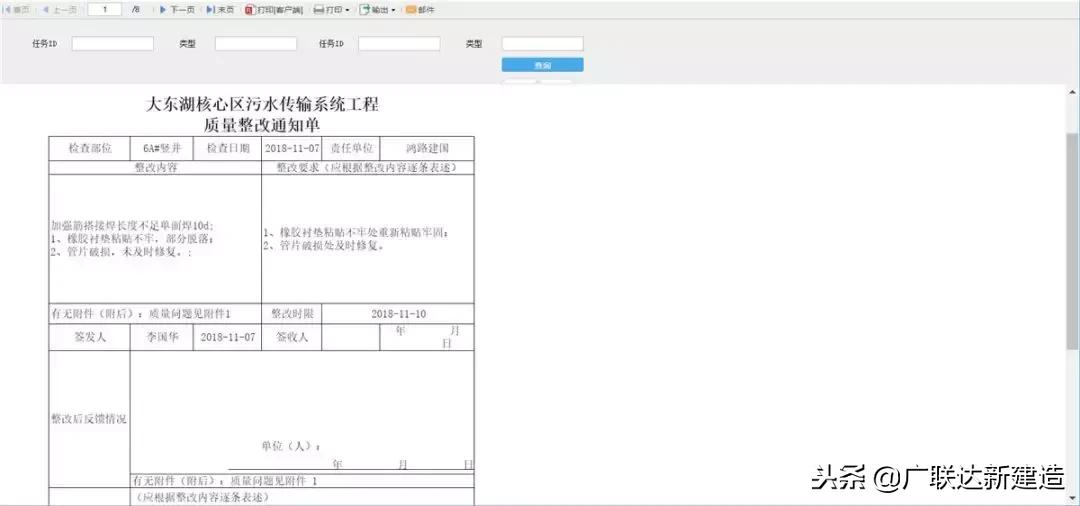Click the vertical scrollbar up arrow

click(1072, 92)
